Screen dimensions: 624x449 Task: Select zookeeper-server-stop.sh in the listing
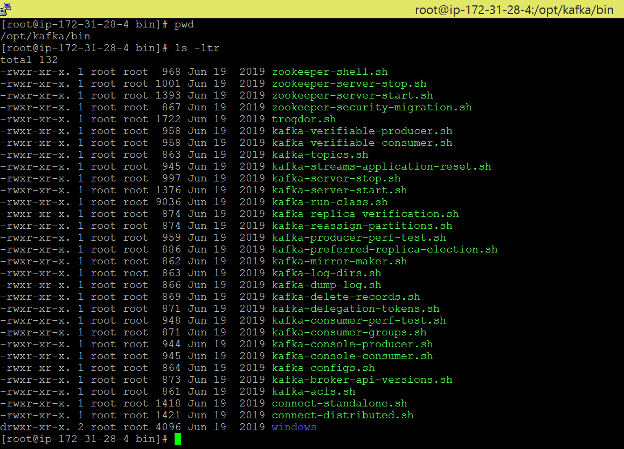[x=349, y=84]
